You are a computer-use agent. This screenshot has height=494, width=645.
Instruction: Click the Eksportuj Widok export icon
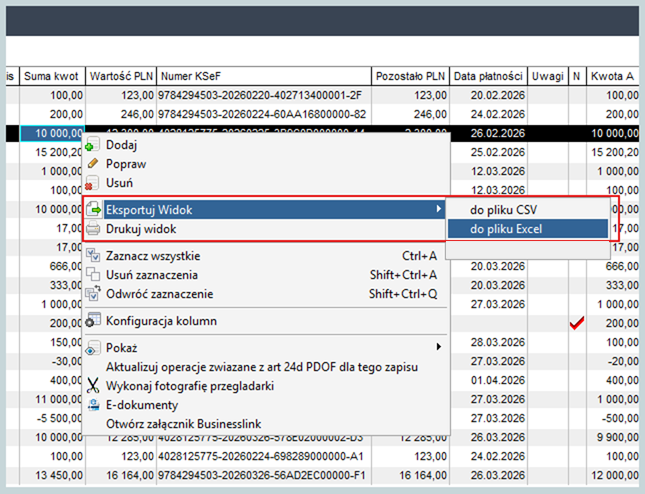click(93, 210)
